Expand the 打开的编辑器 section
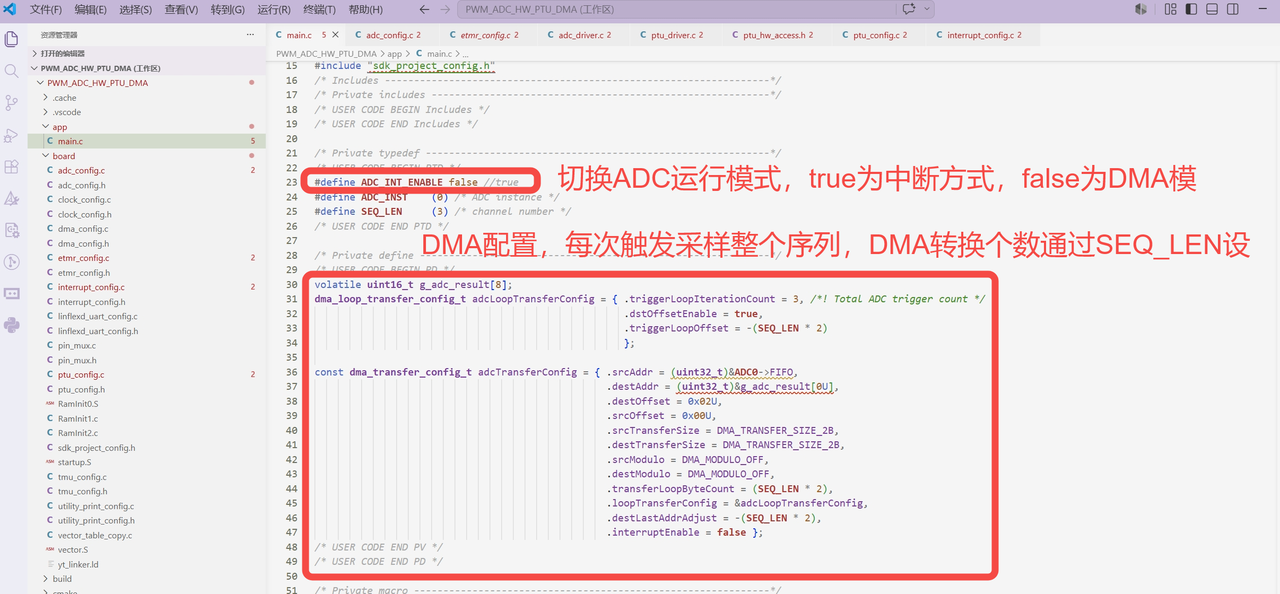This screenshot has width=1280, height=594. (147, 53)
